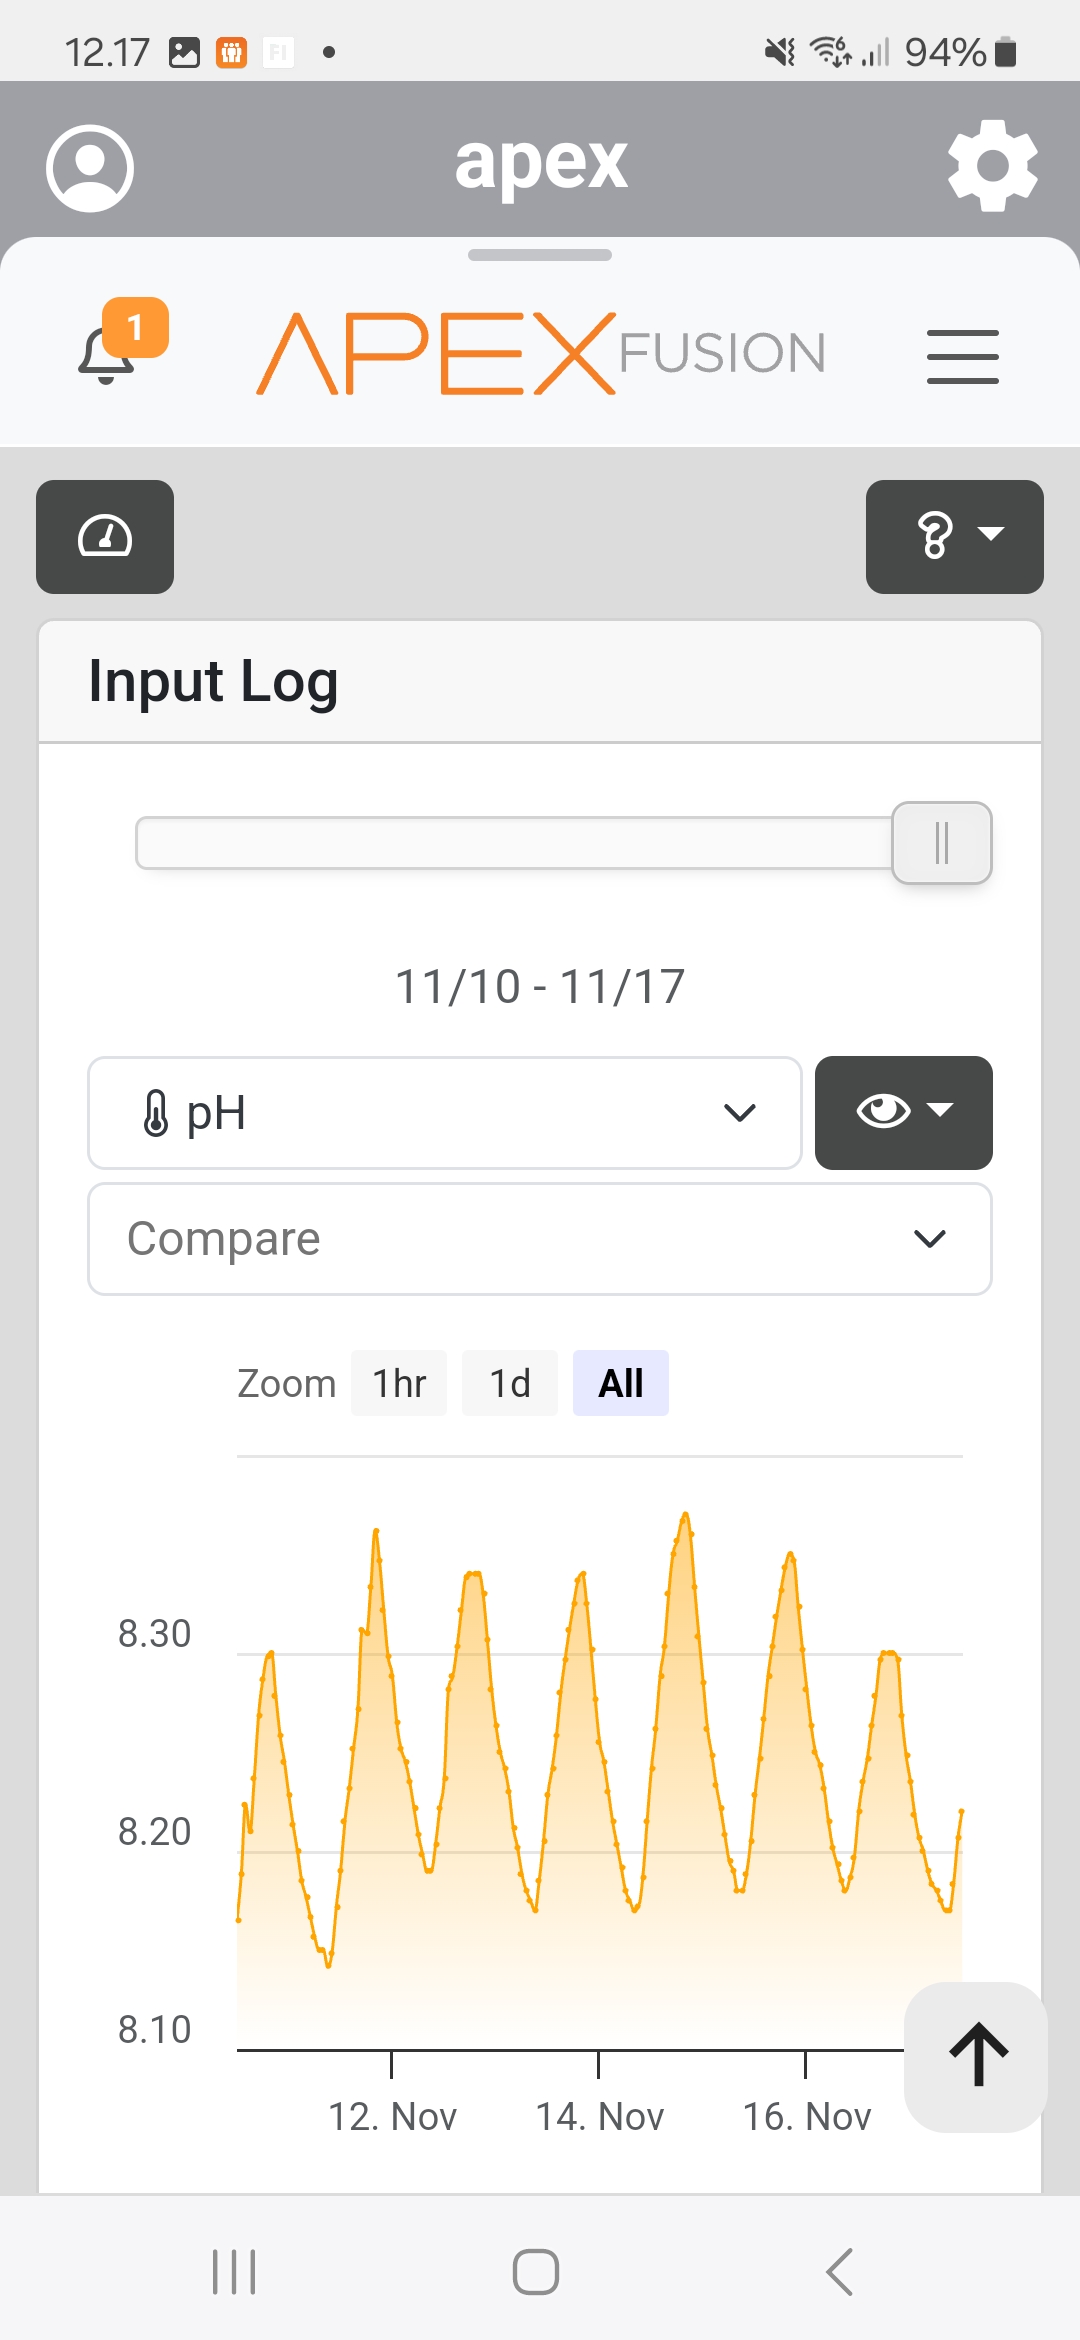Screen dimensions: 1080x2340
Task: Expand the help question mark dropdown
Action: 954,537
